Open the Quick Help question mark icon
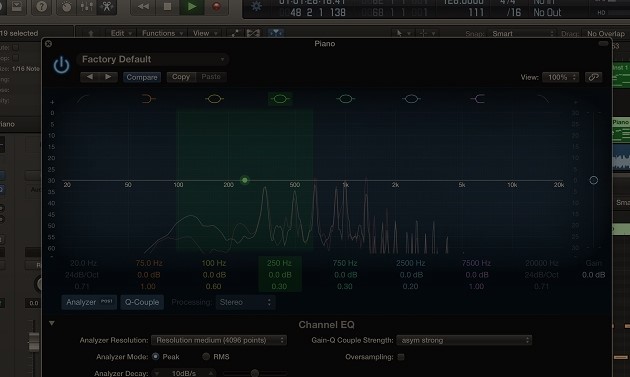Viewport: 630px width, 377px height. [41, 6]
